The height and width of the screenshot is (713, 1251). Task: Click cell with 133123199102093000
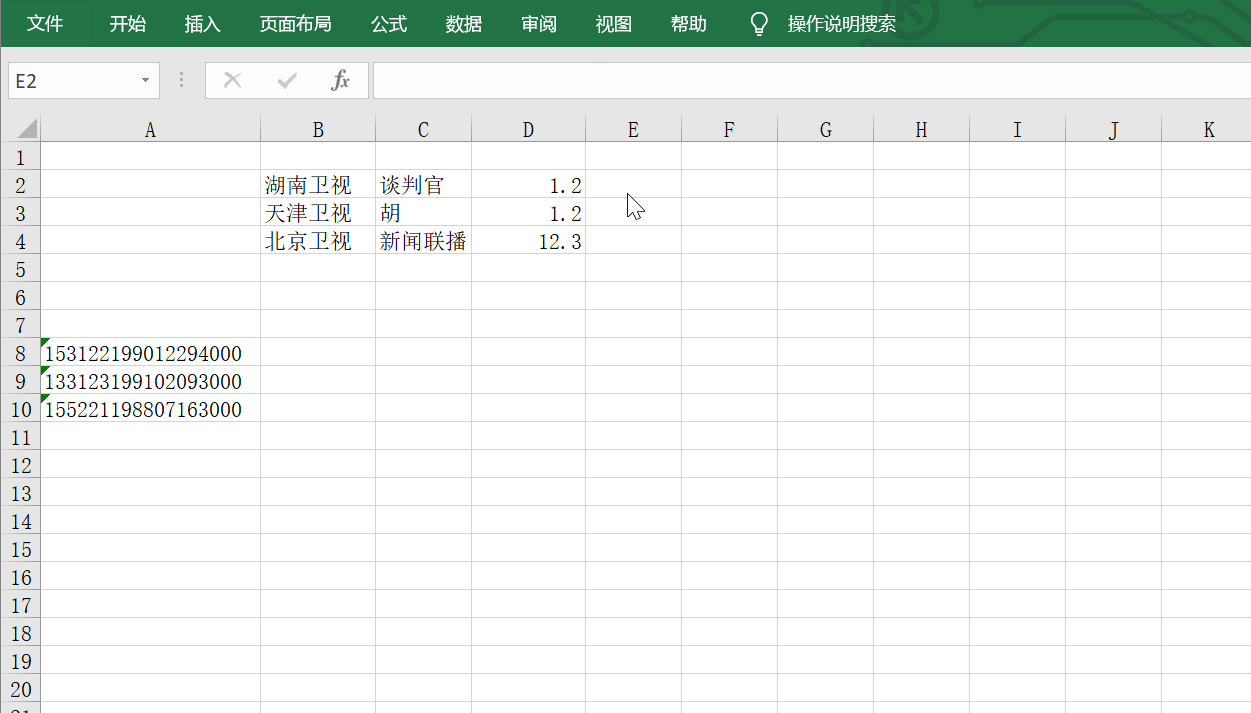coord(150,381)
